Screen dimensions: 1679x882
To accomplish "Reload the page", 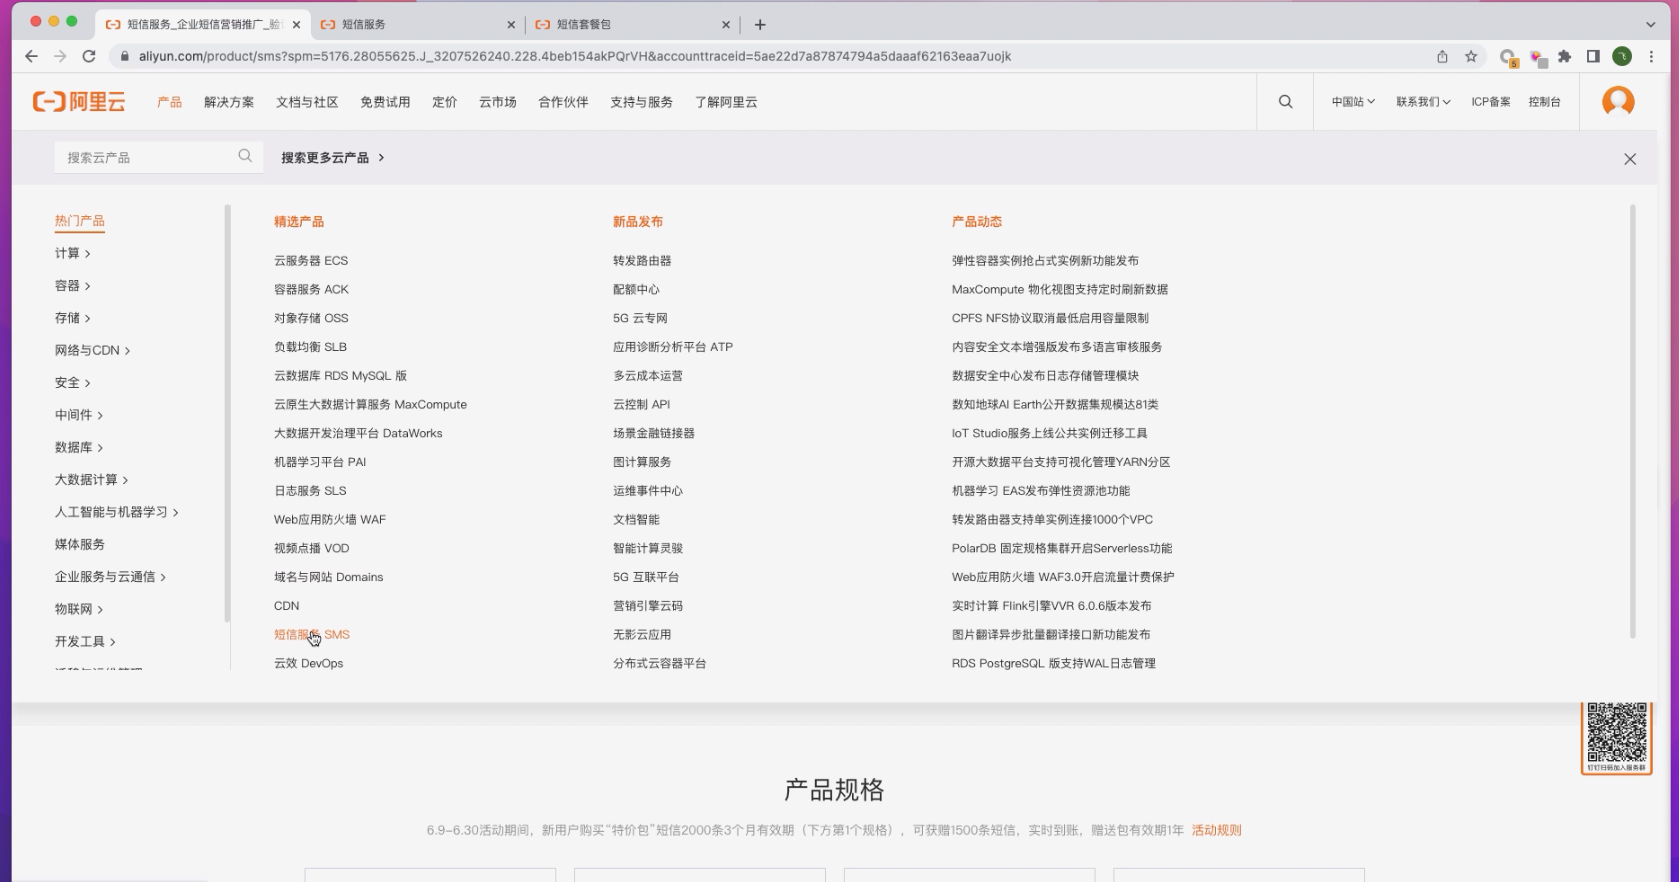I will click(x=89, y=56).
